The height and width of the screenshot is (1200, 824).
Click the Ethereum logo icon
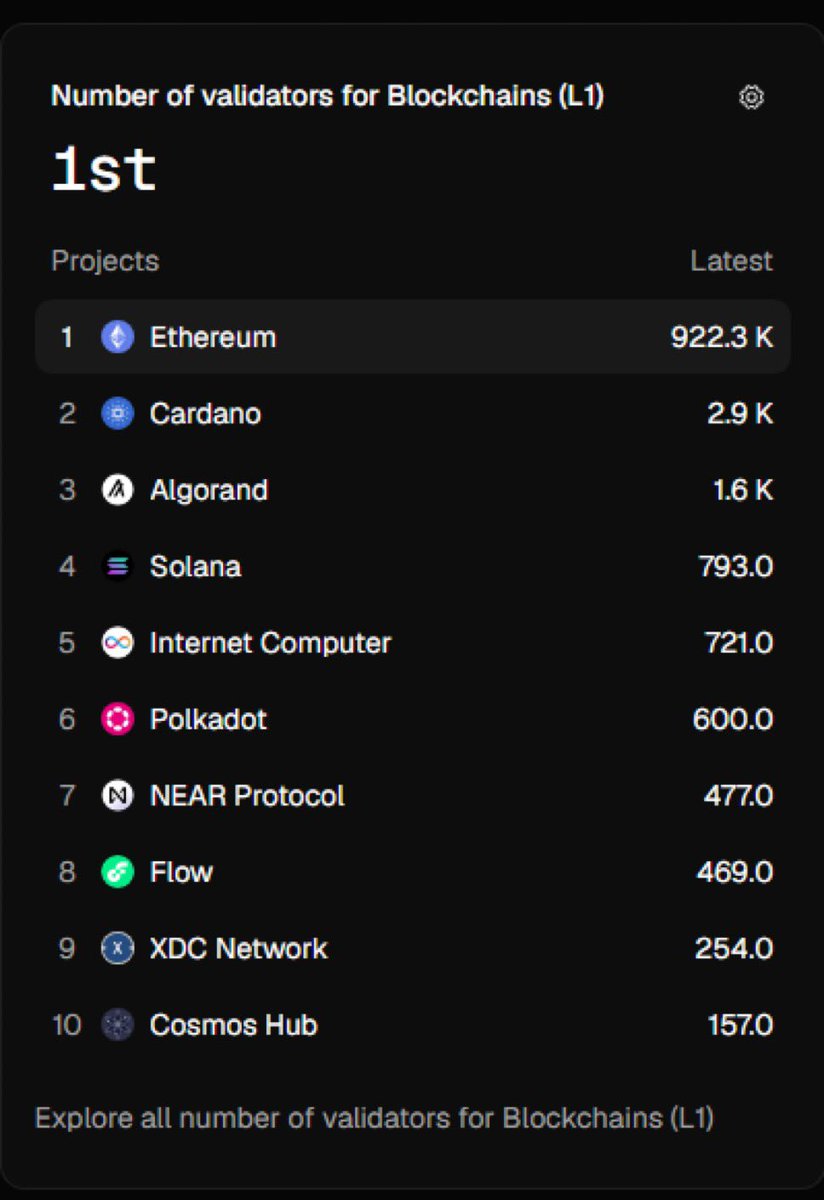coord(118,337)
